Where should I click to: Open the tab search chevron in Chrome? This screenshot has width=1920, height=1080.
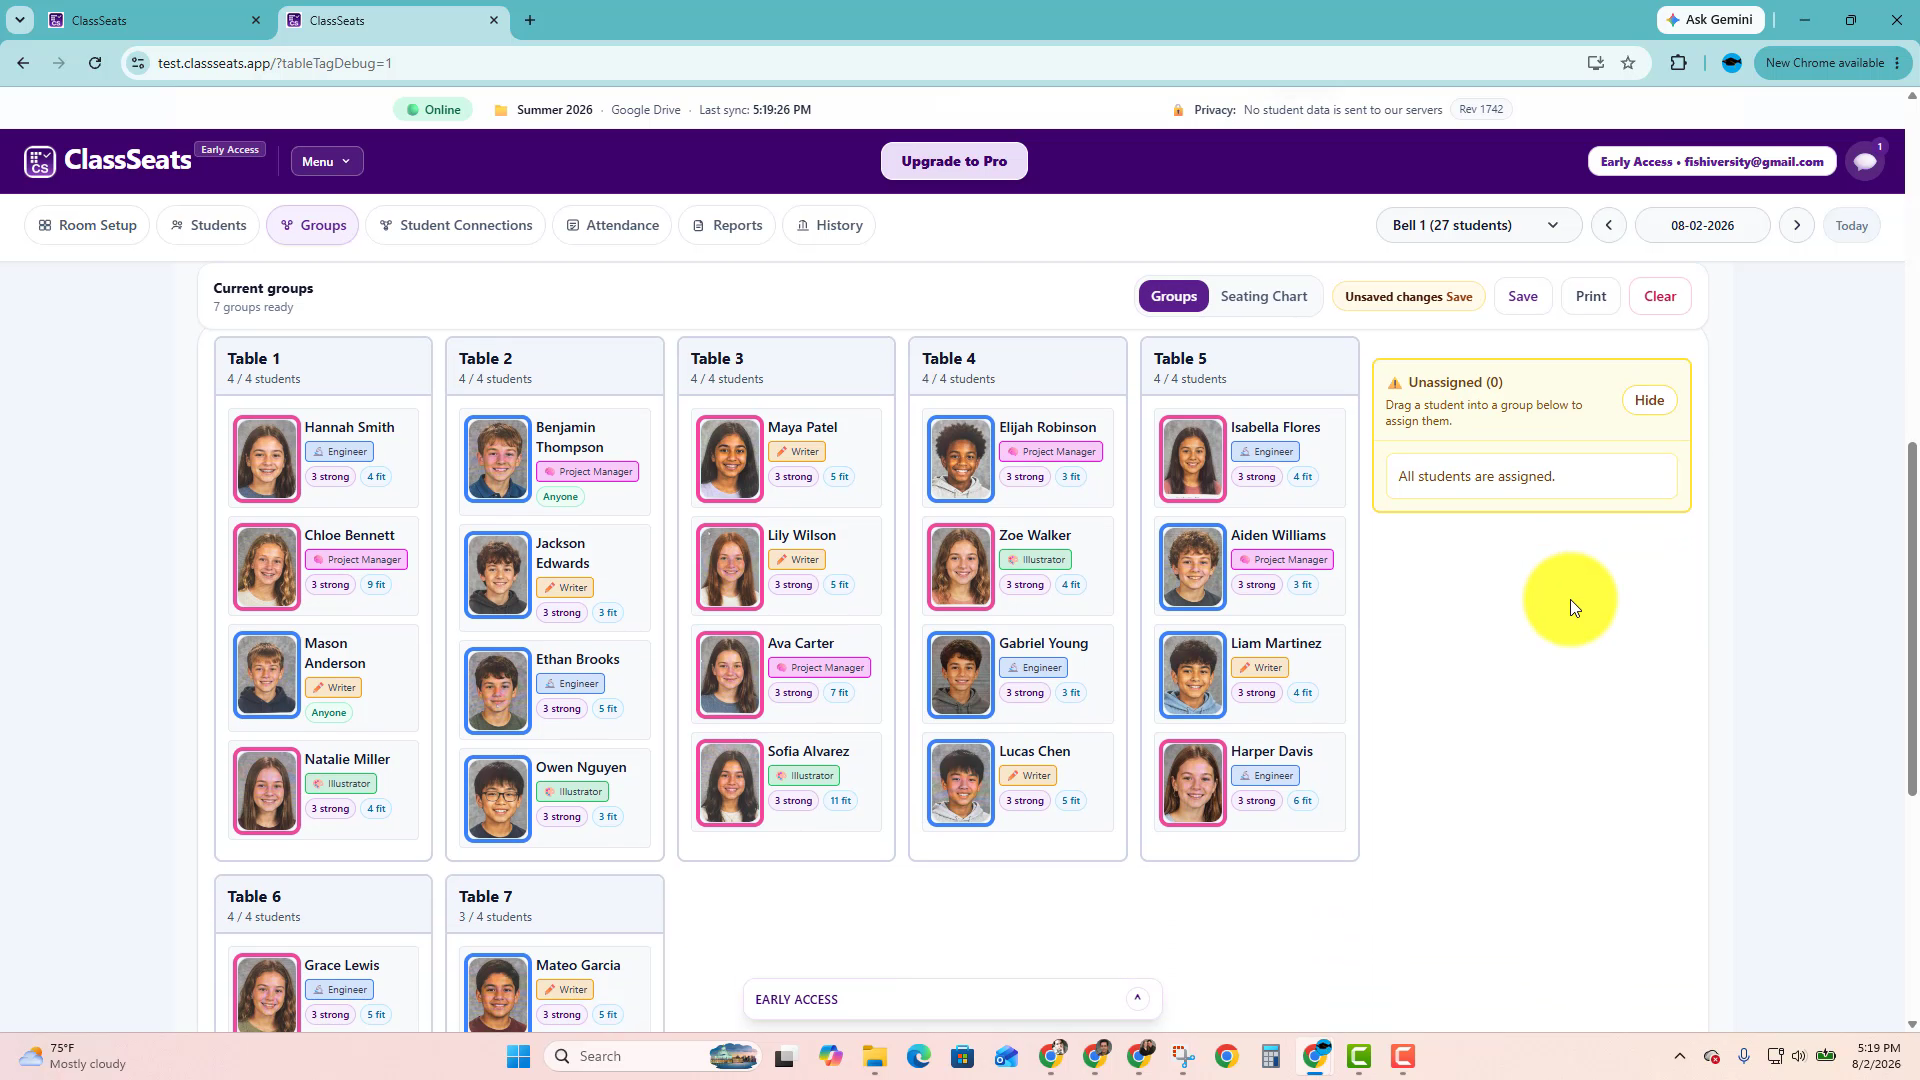(x=20, y=20)
